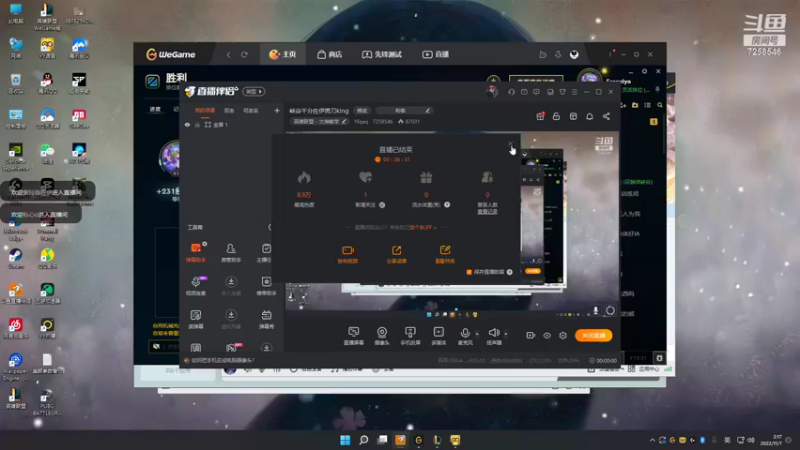Switch to the third scene tab
Screen dimensions: 800x450
point(251,110)
